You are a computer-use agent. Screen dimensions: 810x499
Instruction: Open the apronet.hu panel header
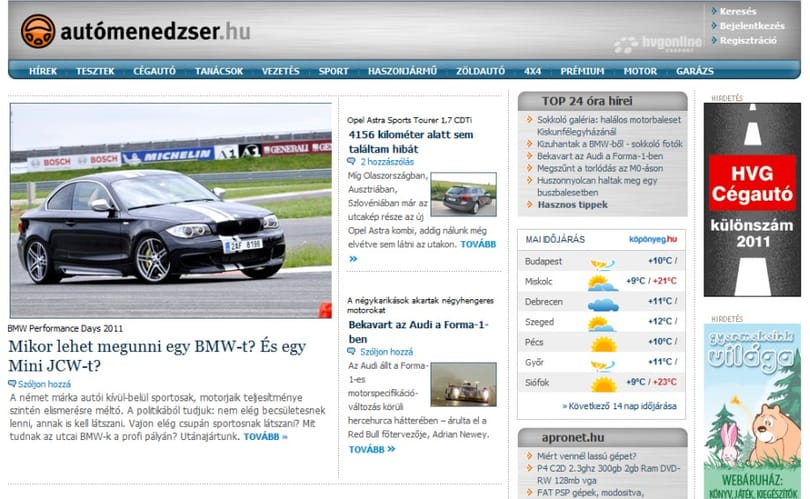pos(573,438)
